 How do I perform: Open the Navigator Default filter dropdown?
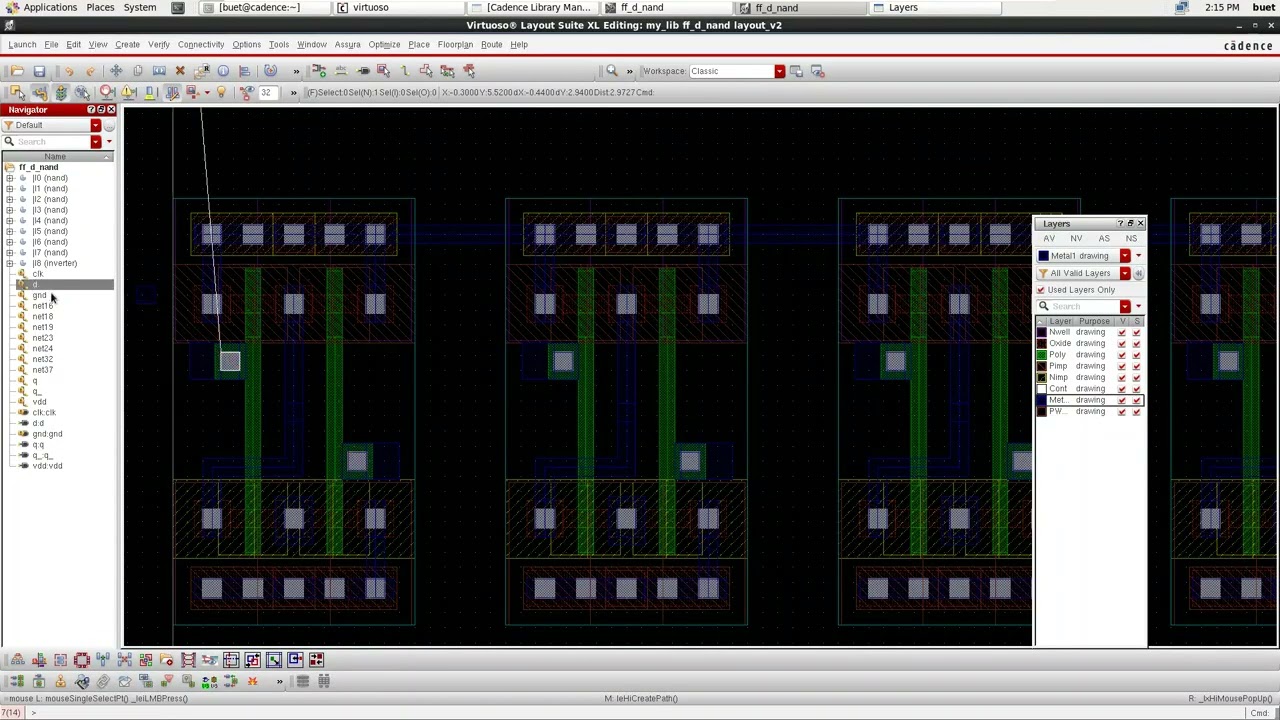[95, 125]
